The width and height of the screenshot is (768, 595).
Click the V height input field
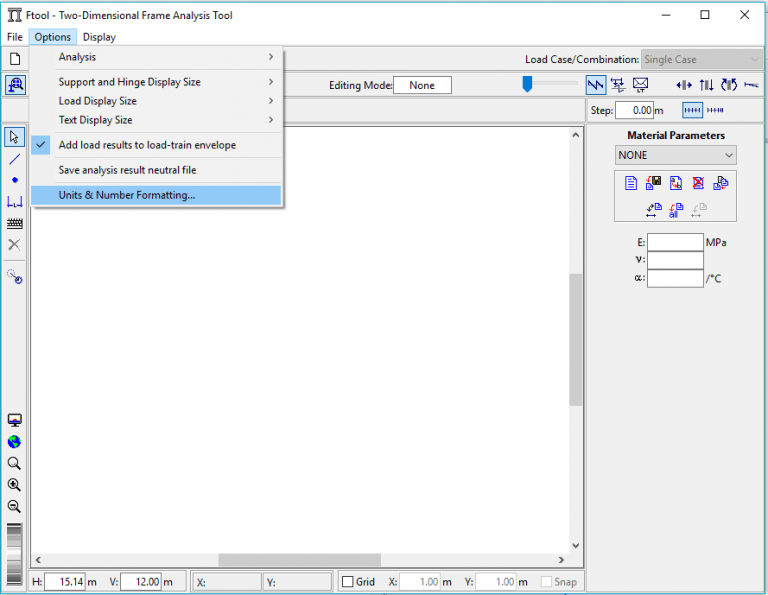click(141, 582)
